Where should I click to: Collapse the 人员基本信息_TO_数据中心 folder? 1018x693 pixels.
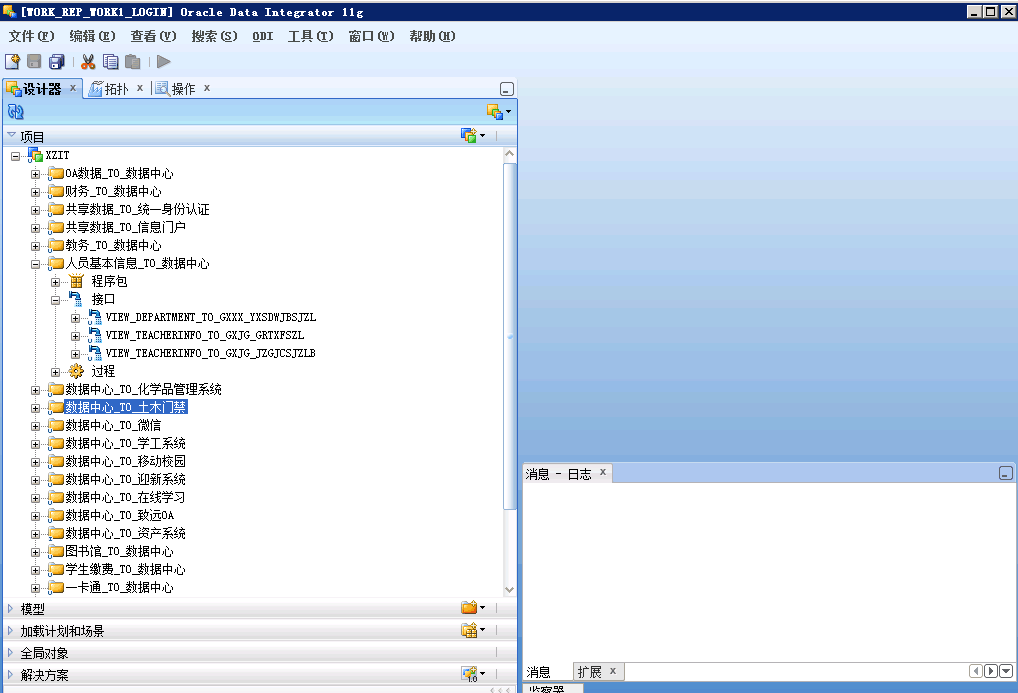point(35,264)
